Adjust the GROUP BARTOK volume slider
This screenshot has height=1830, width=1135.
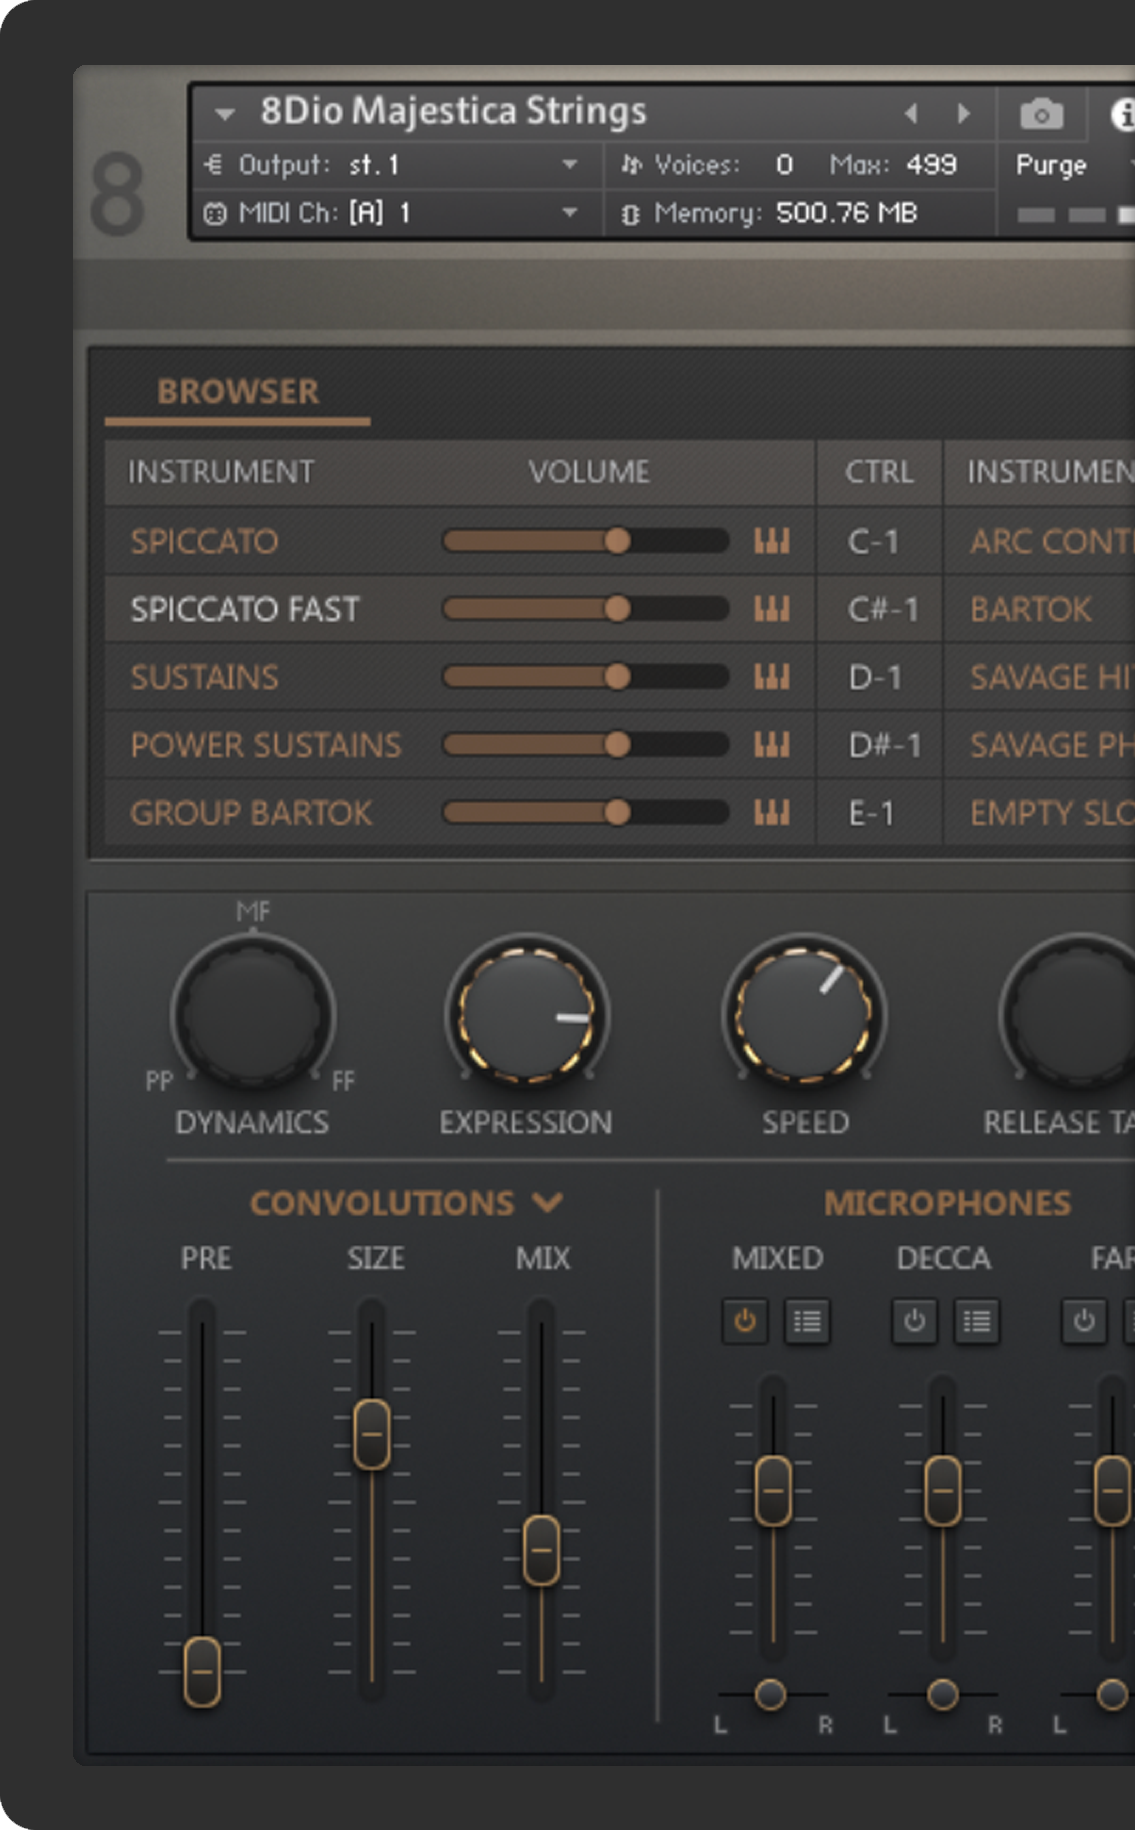click(x=586, y=813)
